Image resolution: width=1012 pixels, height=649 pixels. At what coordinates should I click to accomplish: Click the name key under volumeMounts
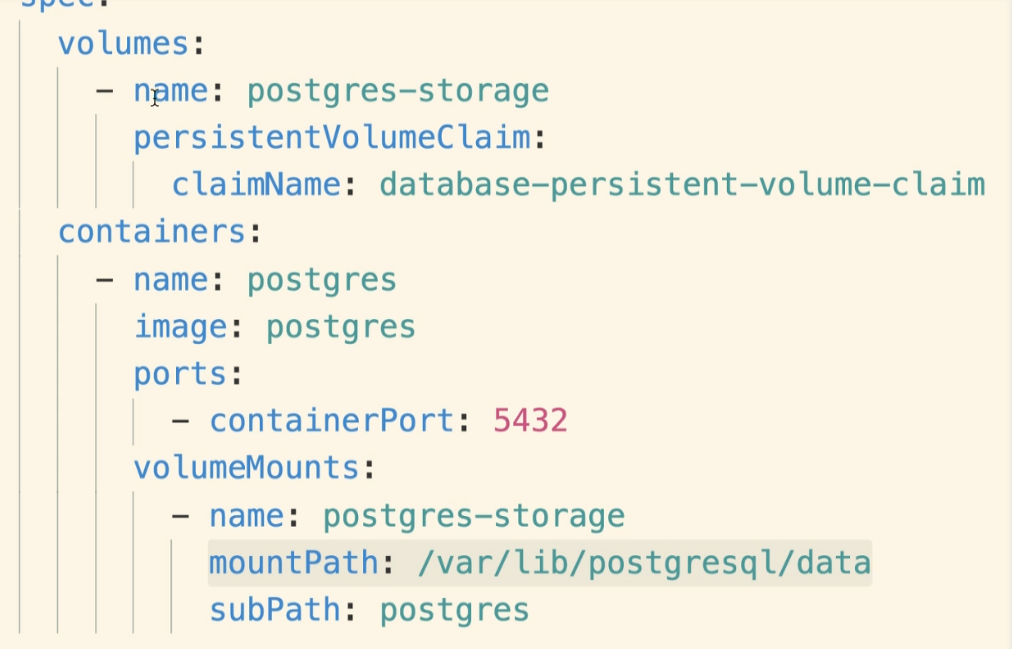[247, 516]
